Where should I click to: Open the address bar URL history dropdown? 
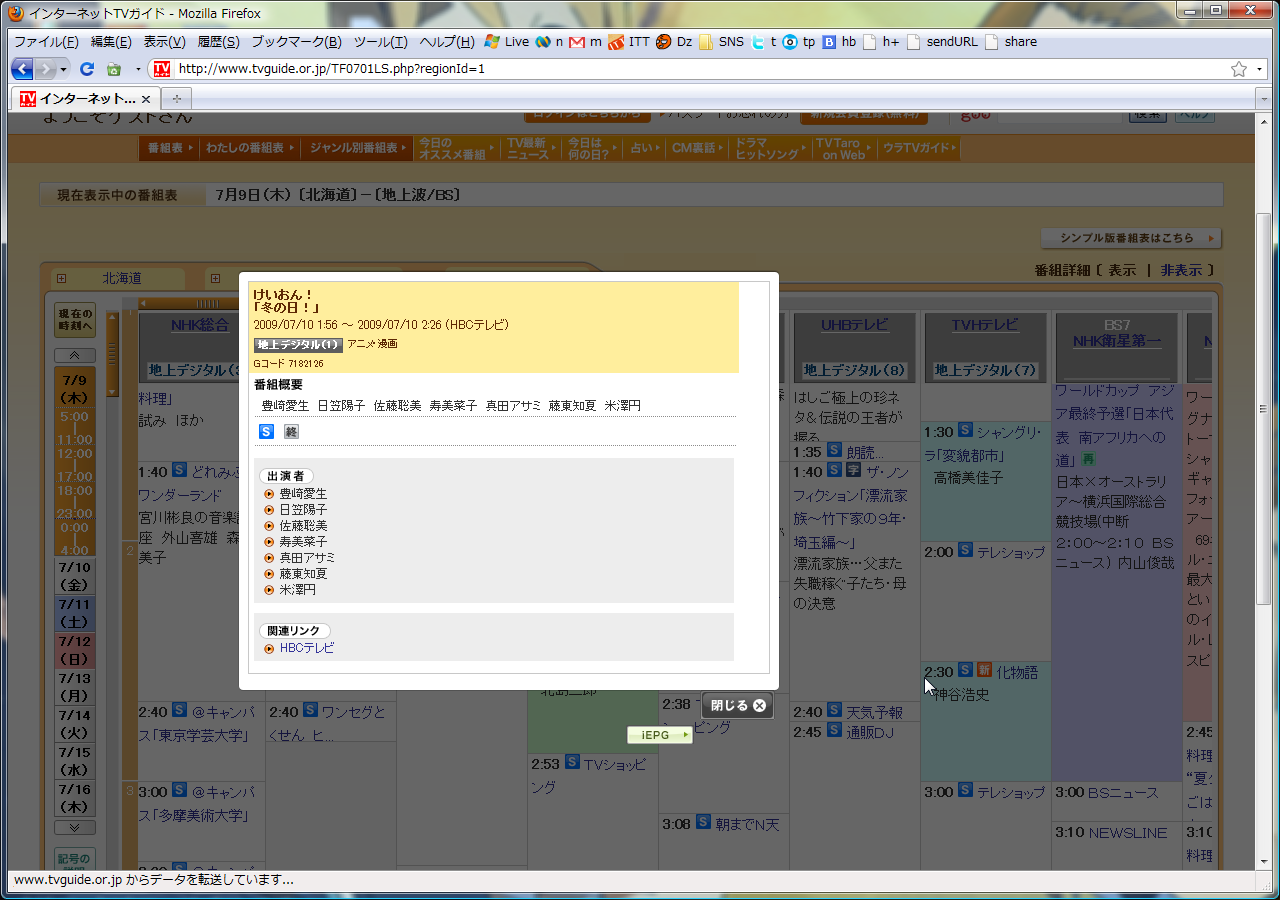click(1261, 69)
